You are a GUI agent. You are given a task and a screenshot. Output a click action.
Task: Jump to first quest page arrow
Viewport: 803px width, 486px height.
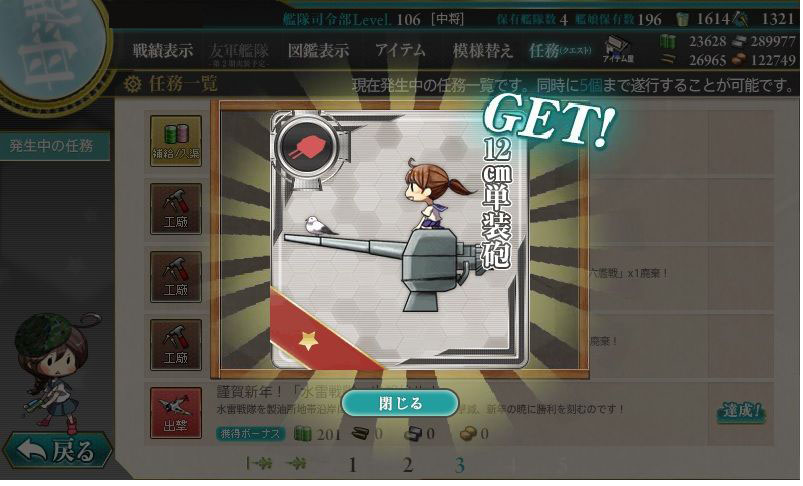pos(259,463)
